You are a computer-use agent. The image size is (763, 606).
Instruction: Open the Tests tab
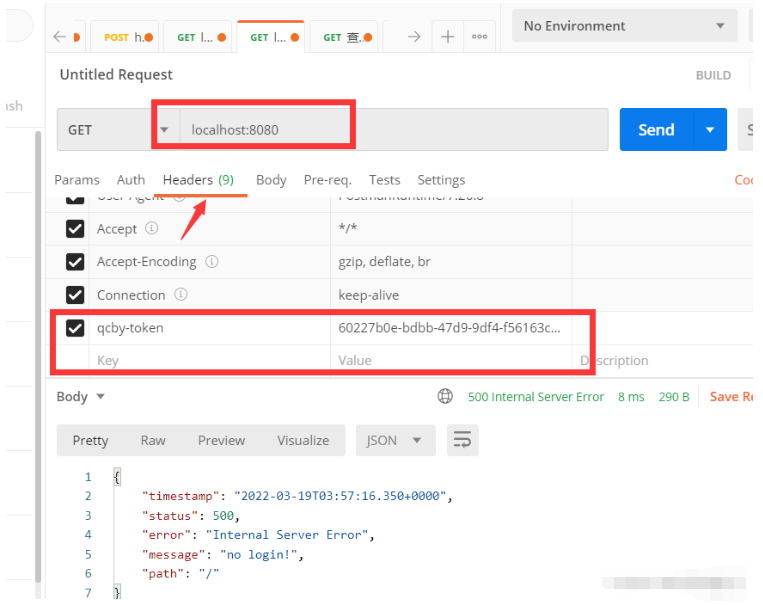384,180
